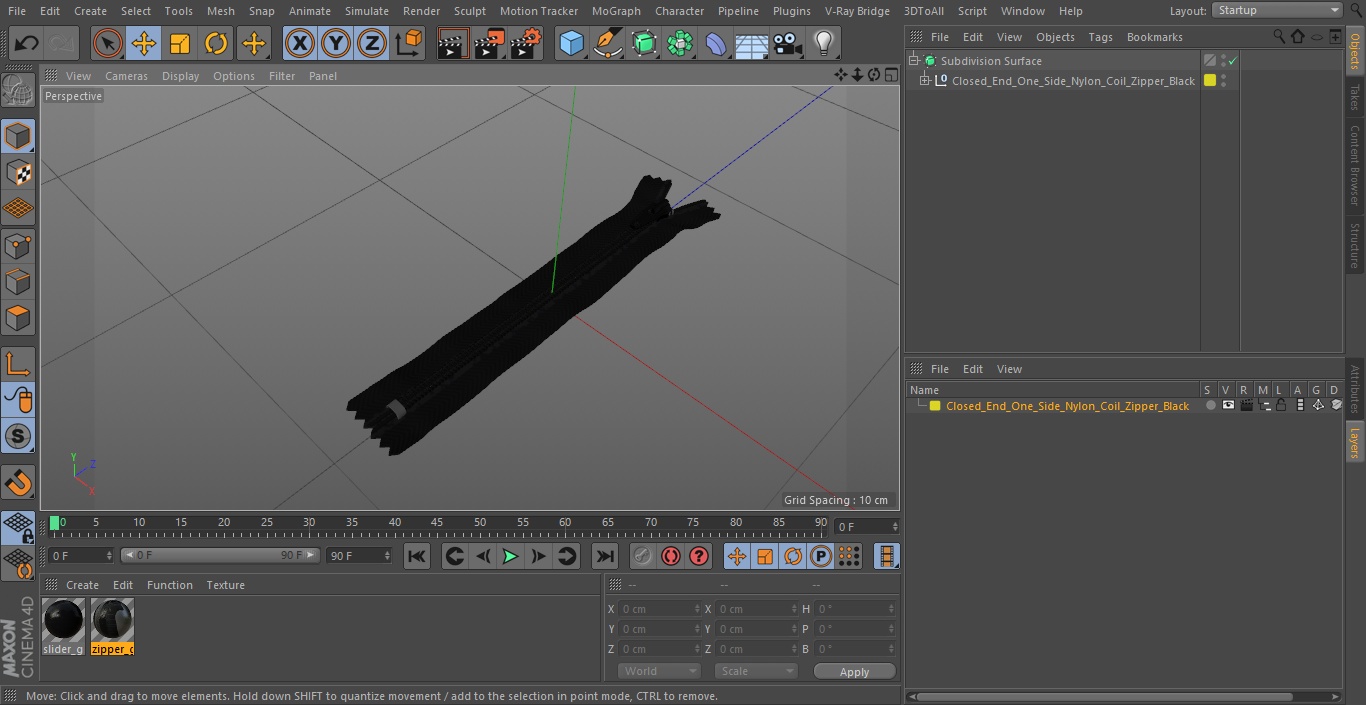Click the X position input field
1366x705 pixels.
tap(658, 609)
